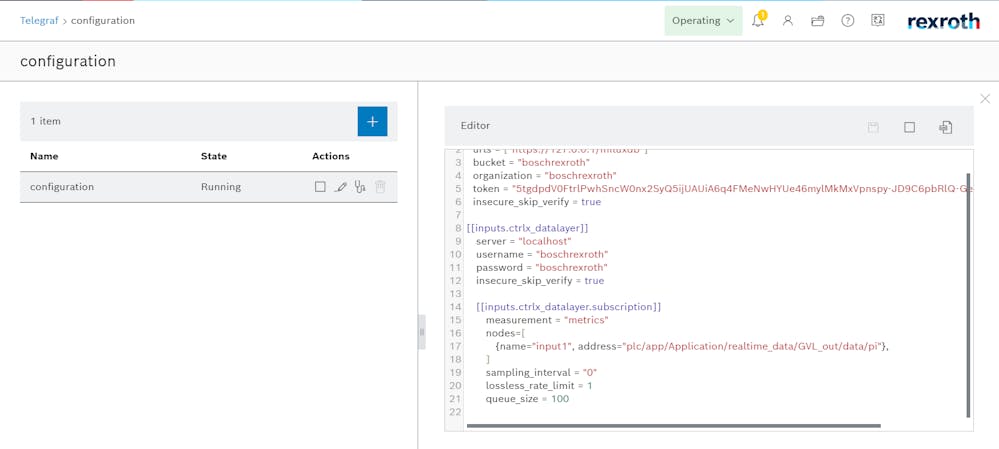
Task: Click configuration in the breadcrumb
Action: (x=103, y=20)
